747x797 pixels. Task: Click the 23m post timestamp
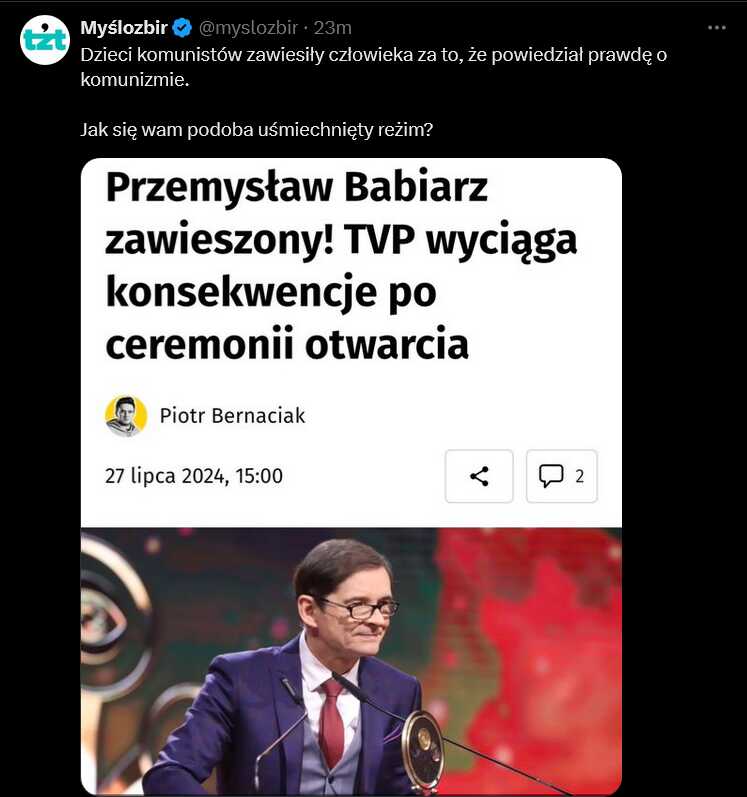tap(332, 27)
